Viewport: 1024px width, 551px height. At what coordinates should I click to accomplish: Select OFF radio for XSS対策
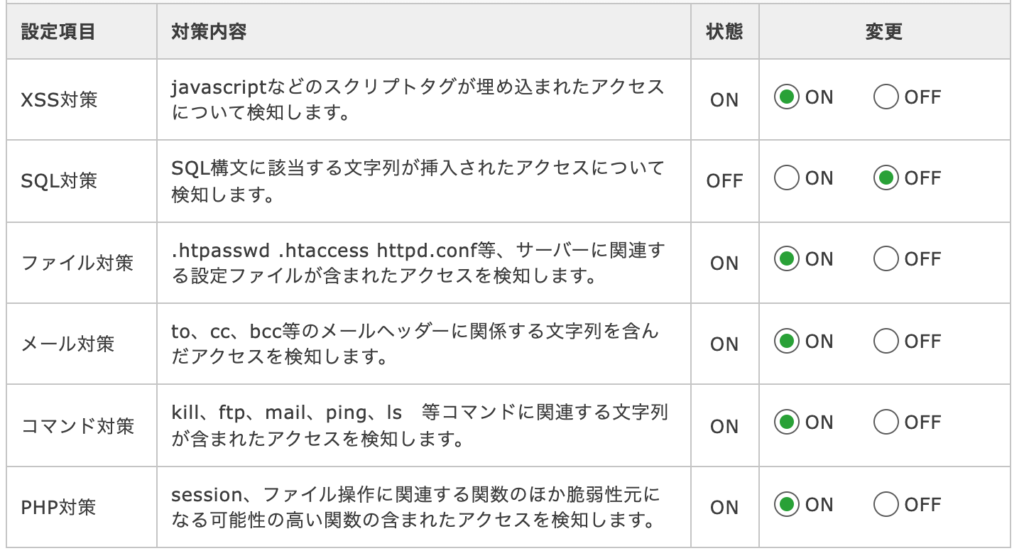point(886,97)
